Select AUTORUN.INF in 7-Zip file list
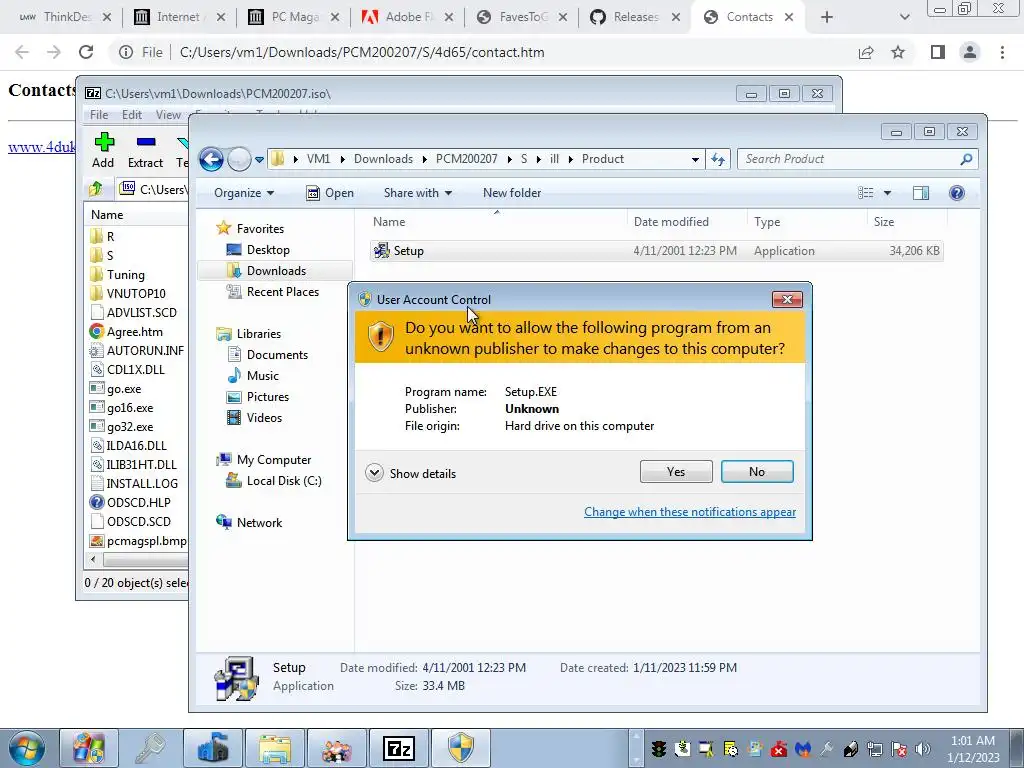The image size is (1024, 768). [x=136, y=351]
